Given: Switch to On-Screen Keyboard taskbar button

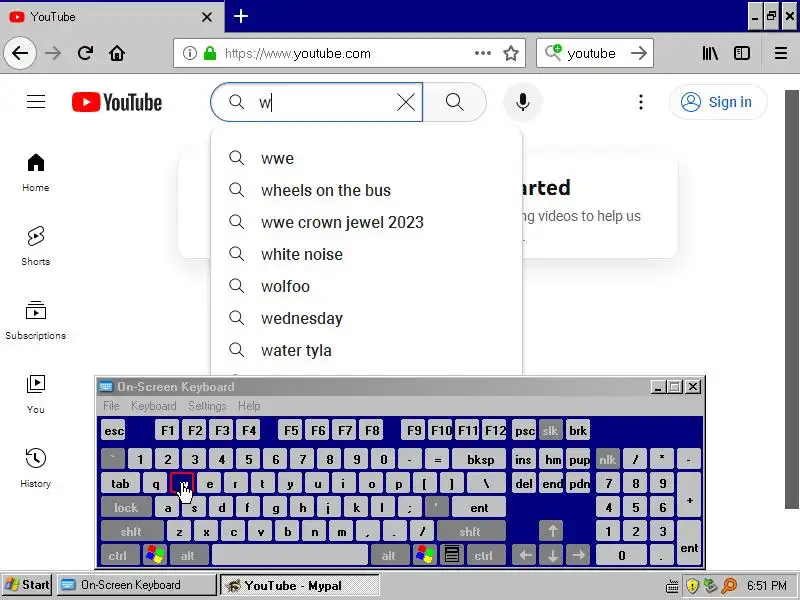Looking at the screenshot, I should point(137,585).
